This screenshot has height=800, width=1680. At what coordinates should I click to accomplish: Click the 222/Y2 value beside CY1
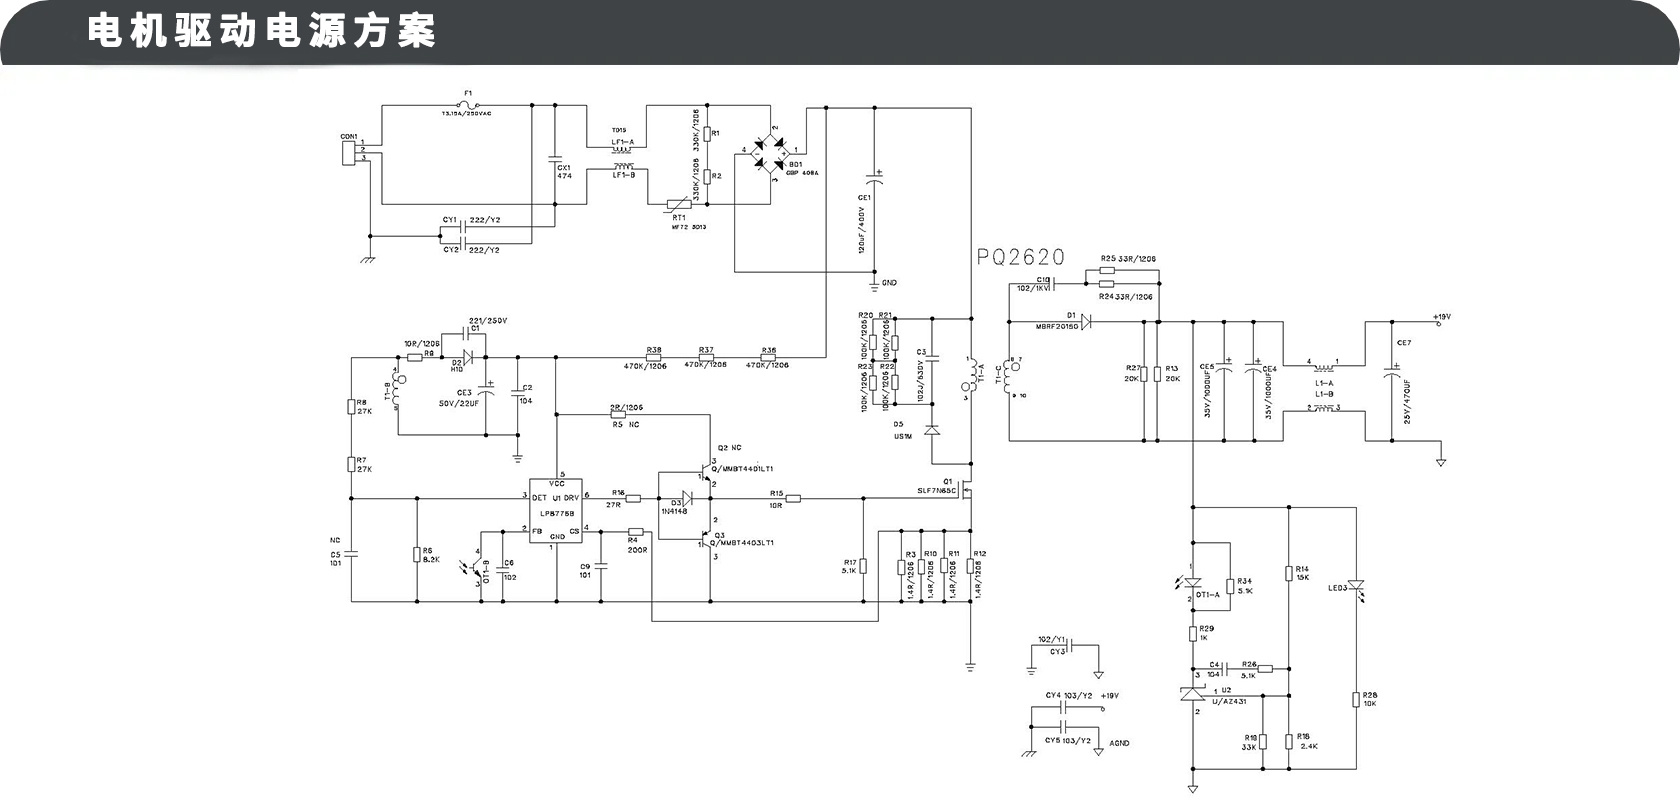[484, 220]
